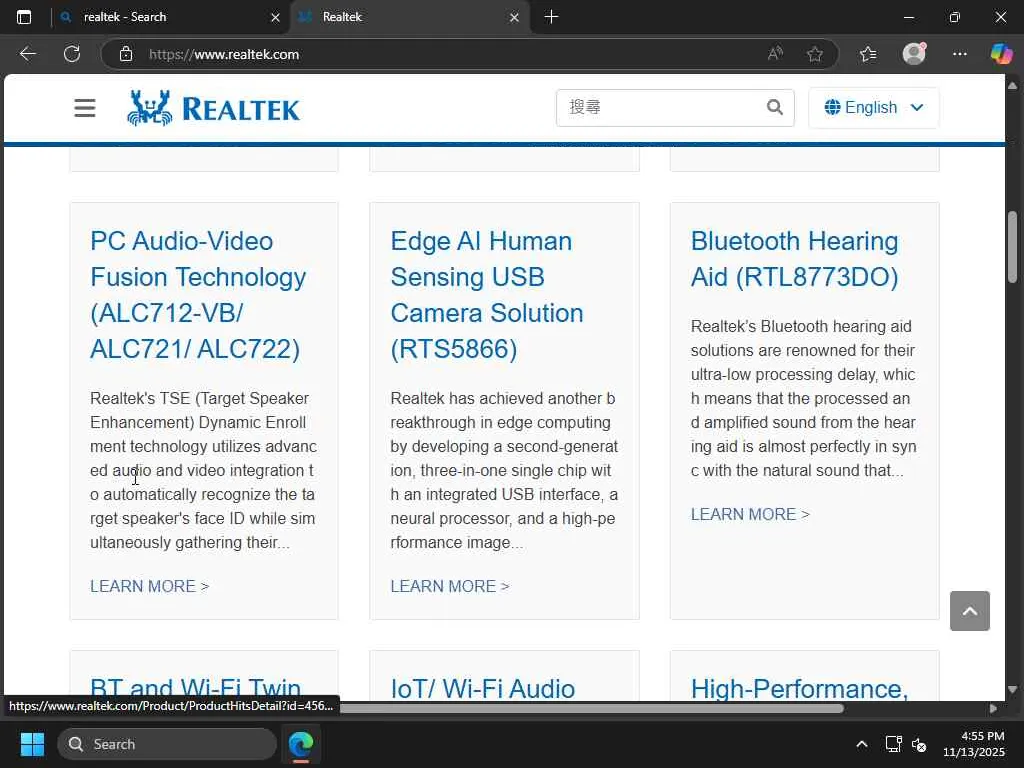Screen dimensions: 1024x768
Task: Refresh the Realtek page
Action: [72, 54]
